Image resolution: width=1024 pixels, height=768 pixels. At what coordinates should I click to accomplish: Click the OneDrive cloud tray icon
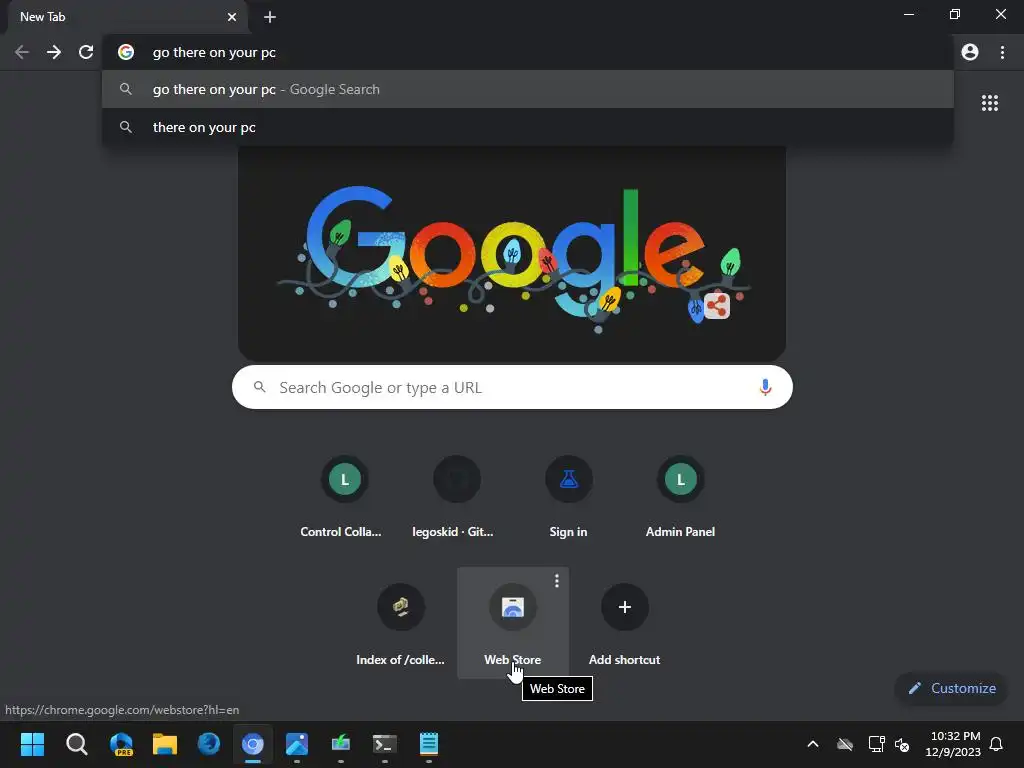click(x=845, y=744)
